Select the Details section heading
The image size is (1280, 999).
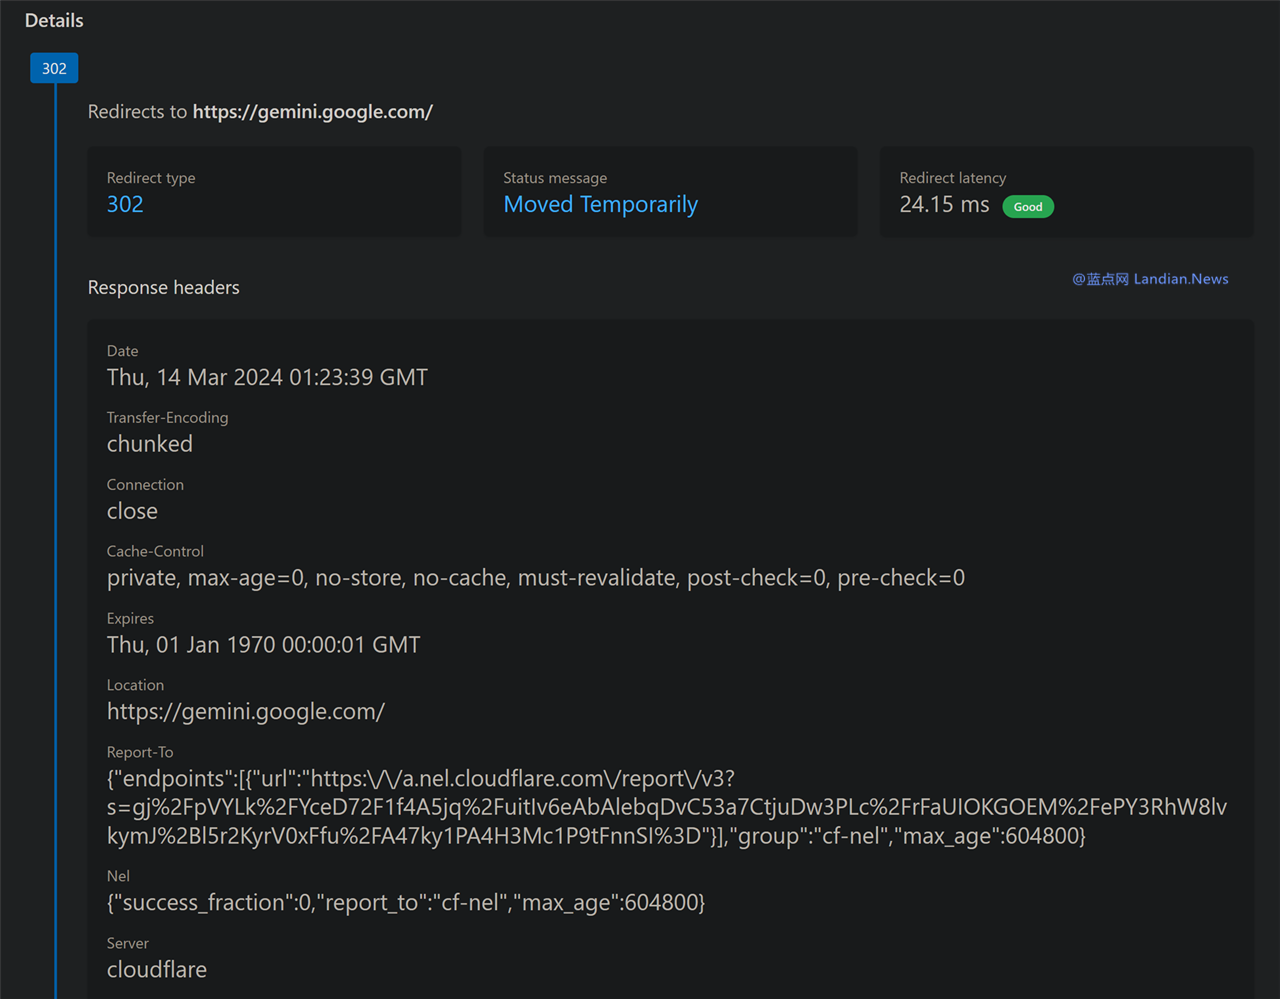54,20
